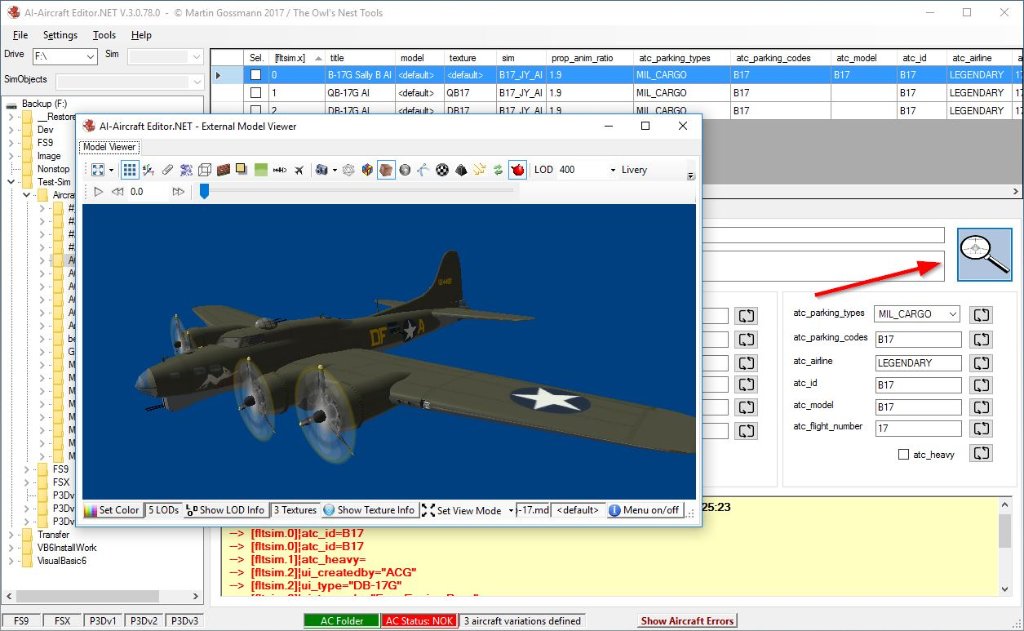Viewport: 1024px width, 631px height.
Task: Click the black pyramid icon
Action: [x=461, y=170]
